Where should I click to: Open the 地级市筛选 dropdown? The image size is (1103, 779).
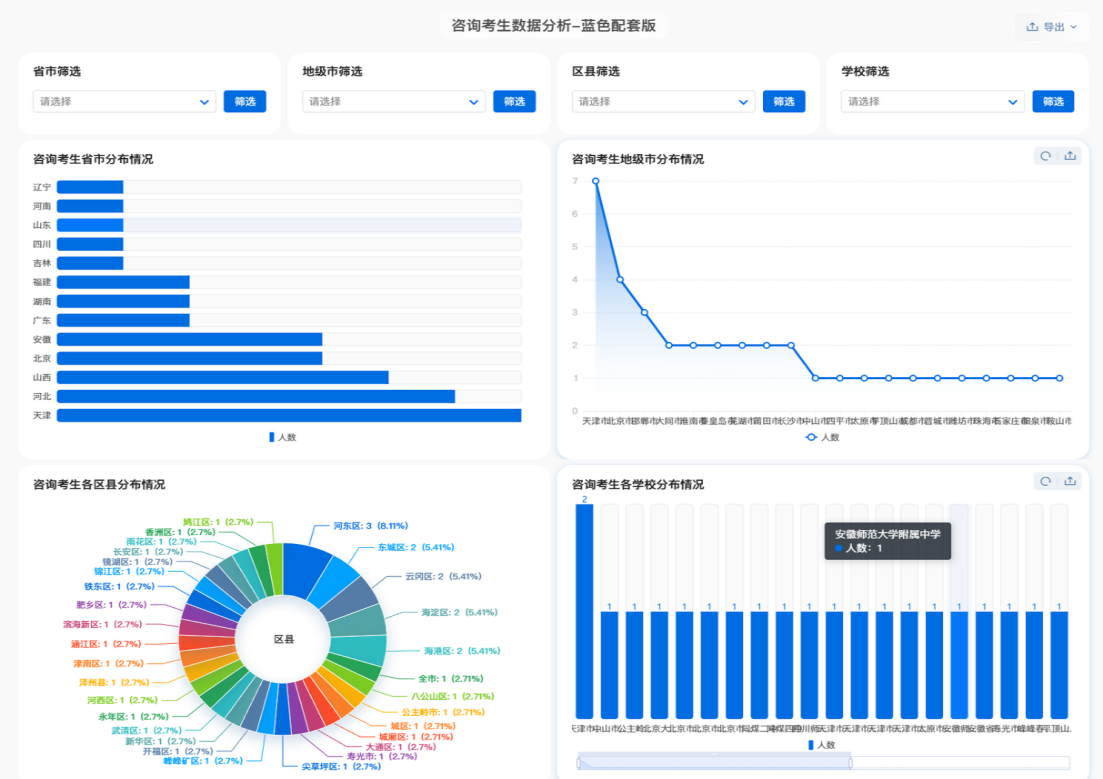(394, 102)
